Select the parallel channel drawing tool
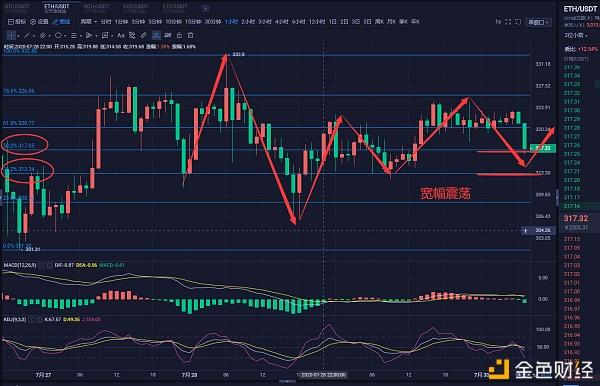Screen dimensions: 600x386 click(42, 36)
